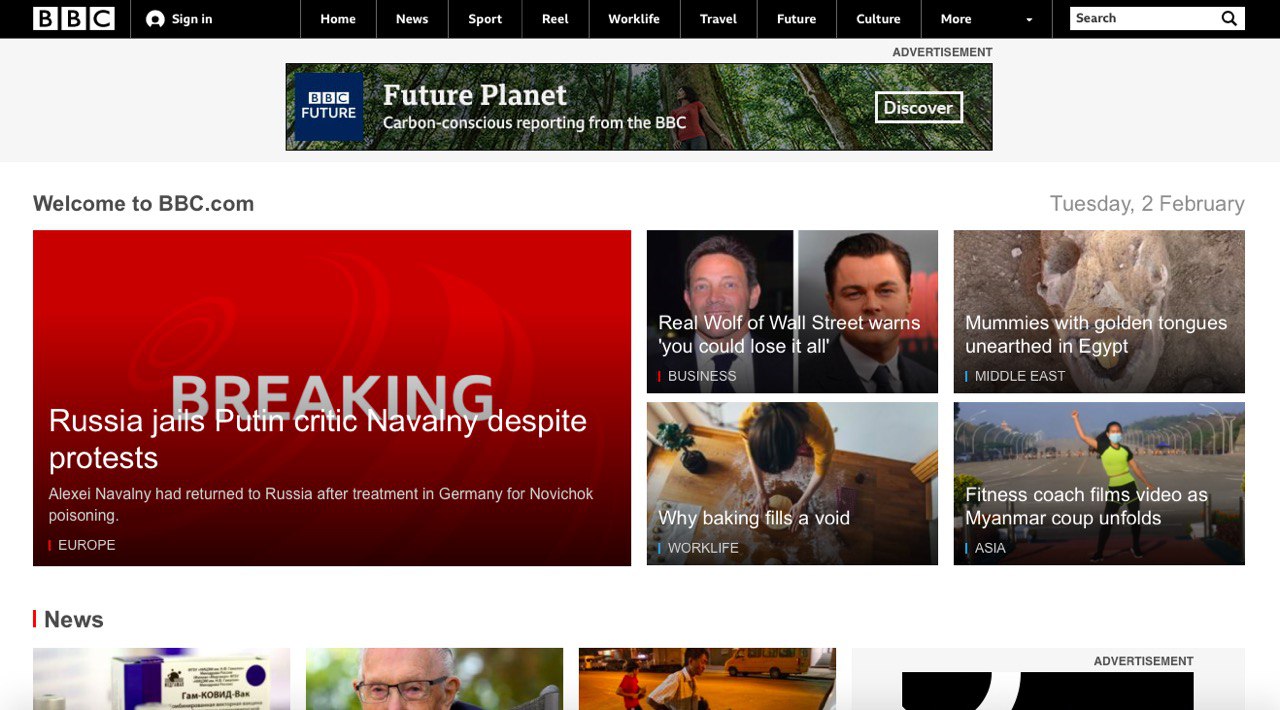Click the WORKLIFE section tag
Image resolution: width=1280 pixels, height=710 pixels.
tap(703, 548)
